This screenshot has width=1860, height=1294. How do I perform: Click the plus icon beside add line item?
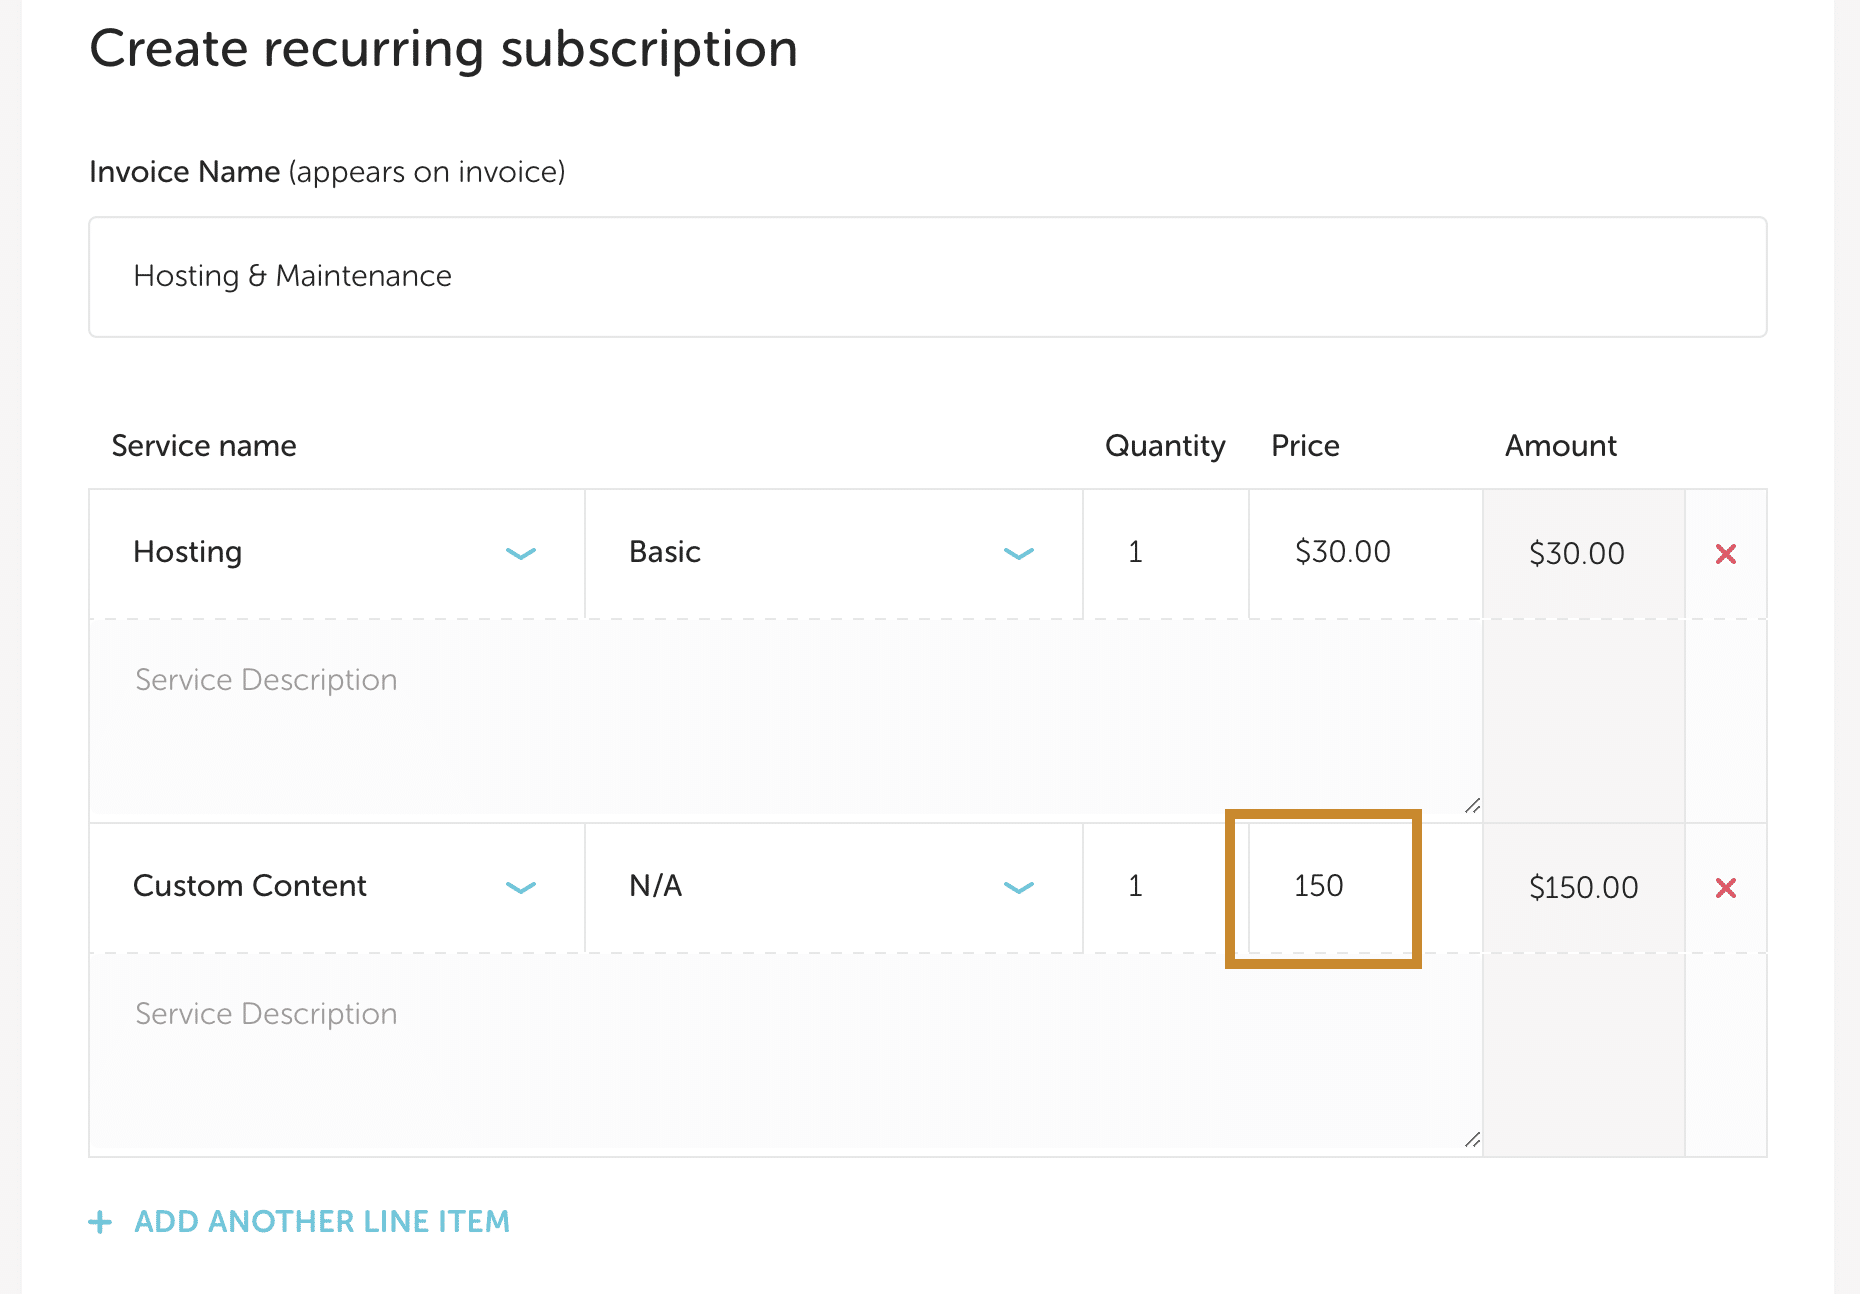pyautogui.click(x=100, y=1222)
